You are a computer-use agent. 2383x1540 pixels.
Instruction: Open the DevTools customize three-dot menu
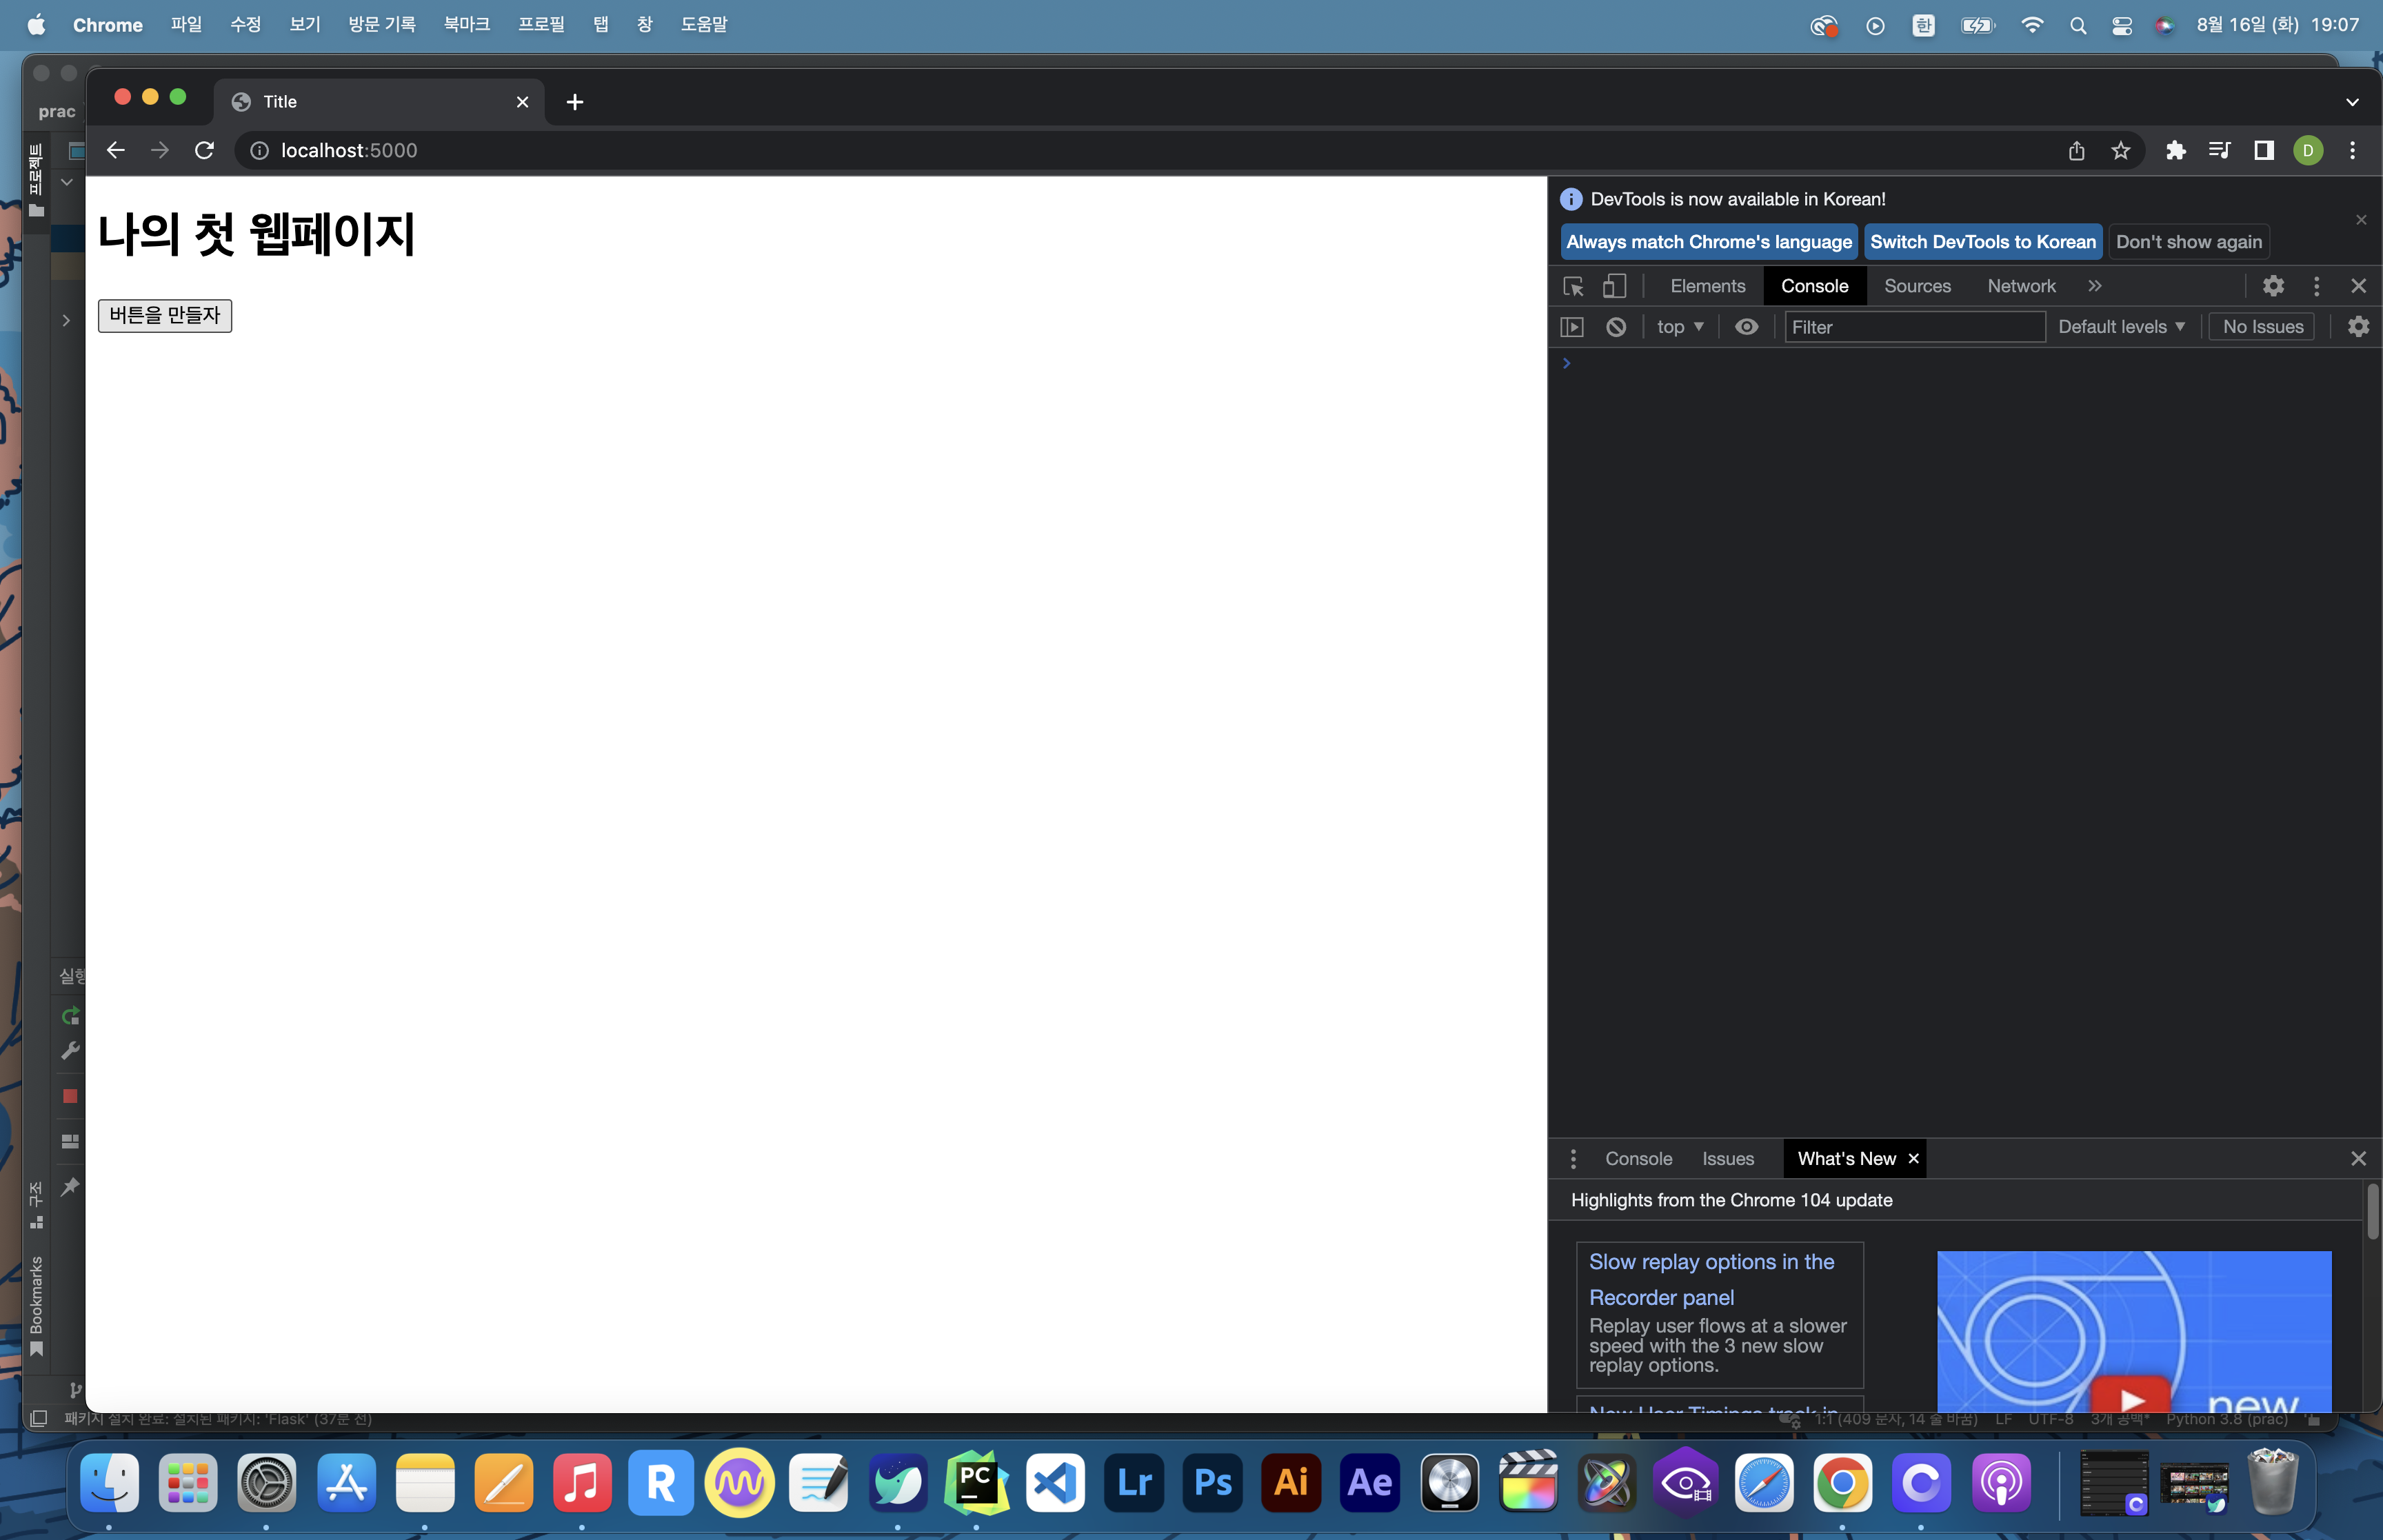[x=2316, y=286]
